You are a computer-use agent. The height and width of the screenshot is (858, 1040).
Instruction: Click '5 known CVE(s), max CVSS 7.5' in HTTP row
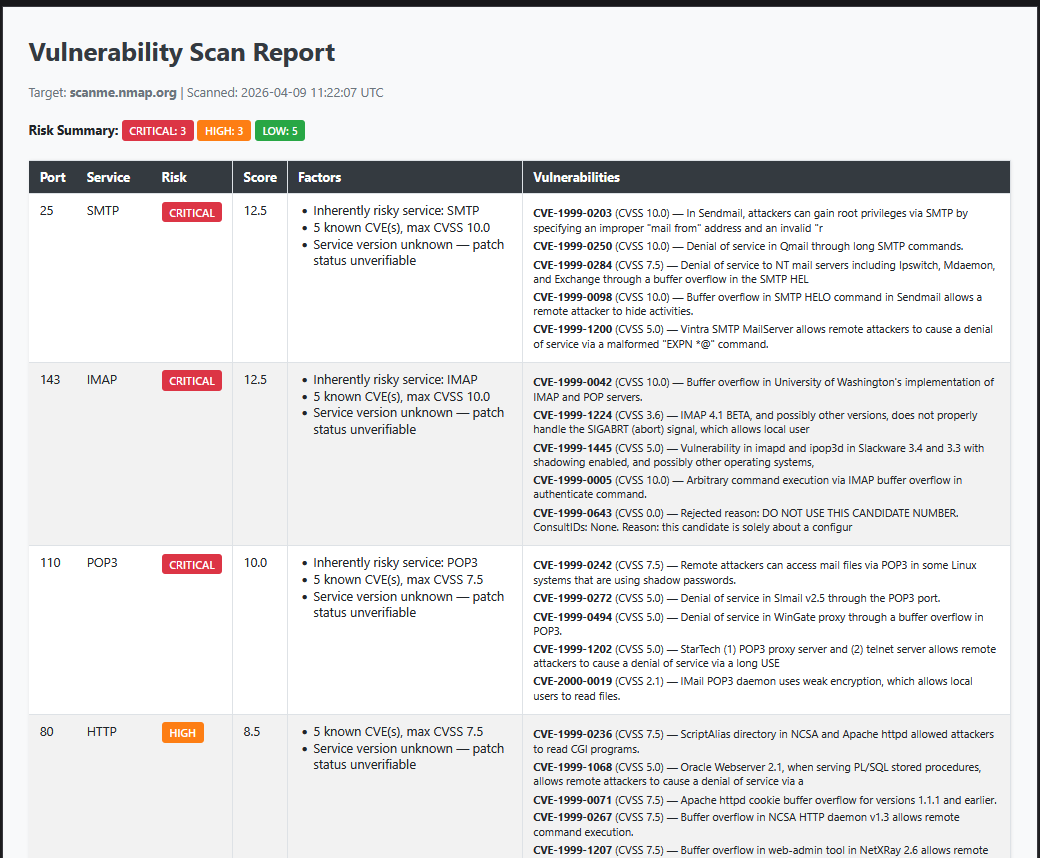pos(398,732)
